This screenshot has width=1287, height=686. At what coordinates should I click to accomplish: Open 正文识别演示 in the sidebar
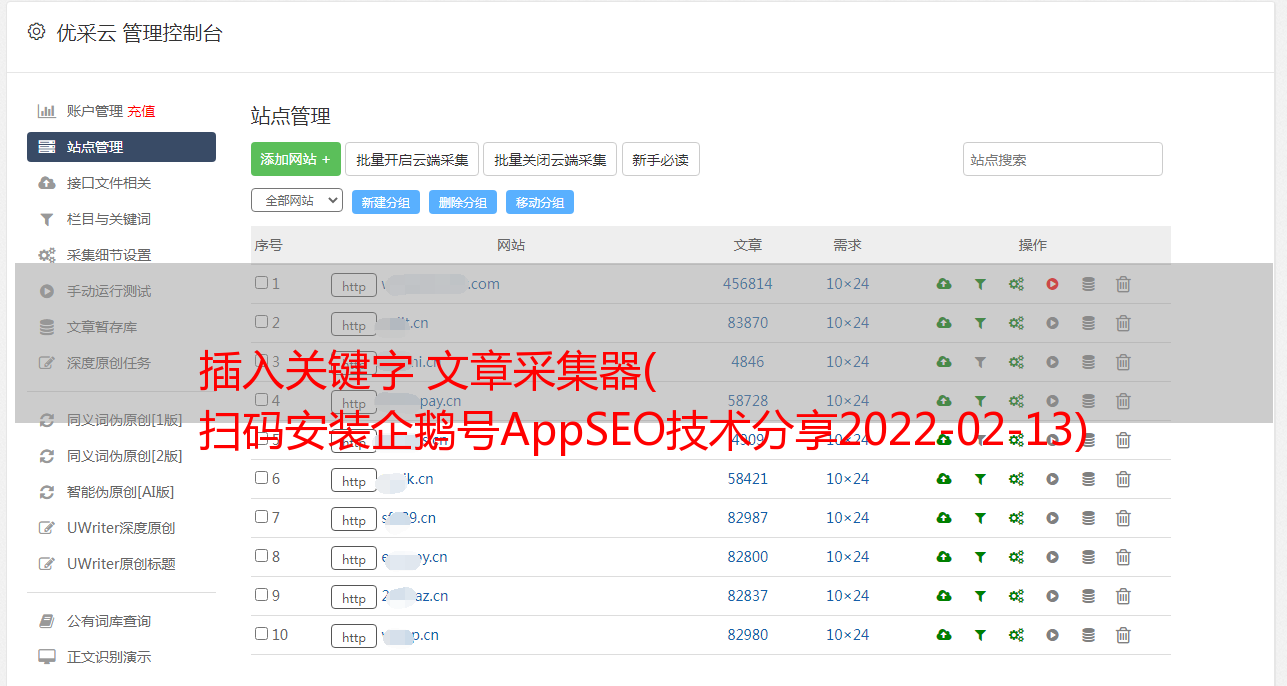pyautogui.click(x=109, y=657)
